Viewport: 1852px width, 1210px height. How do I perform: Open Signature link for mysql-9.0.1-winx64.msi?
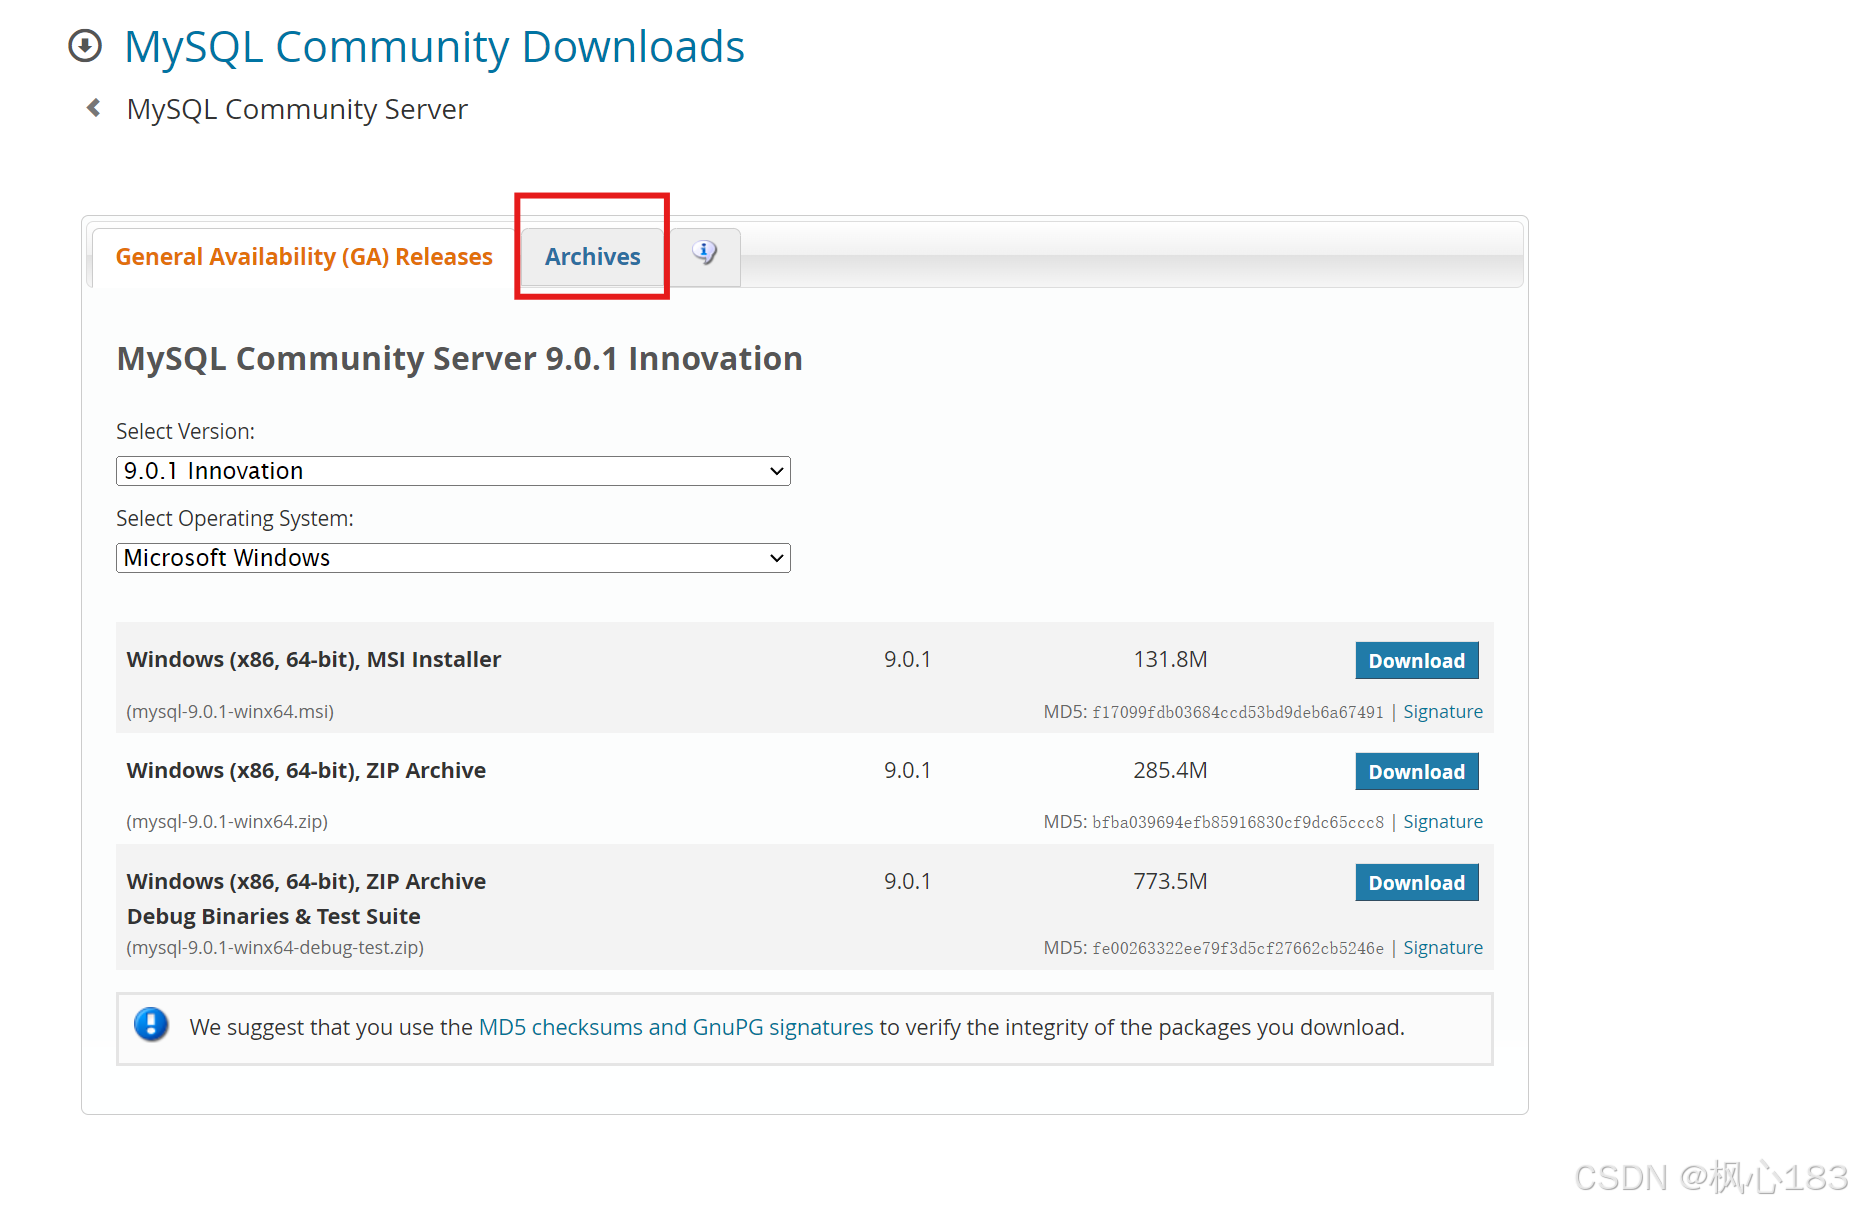click(x=1442, y=712)
